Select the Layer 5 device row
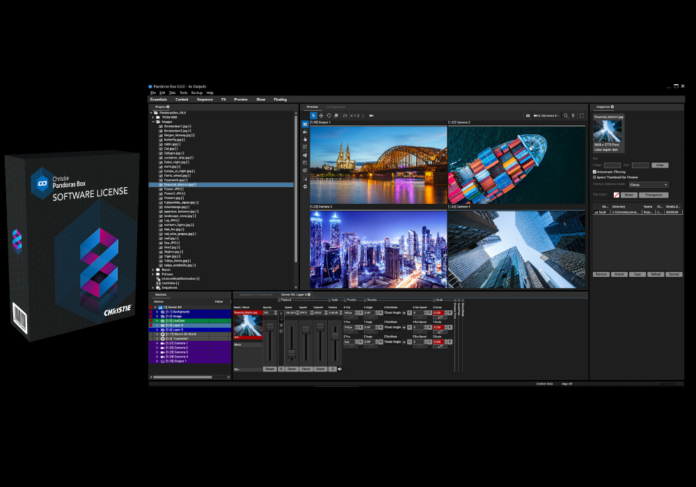696x487 pixels. click(190, 330)
